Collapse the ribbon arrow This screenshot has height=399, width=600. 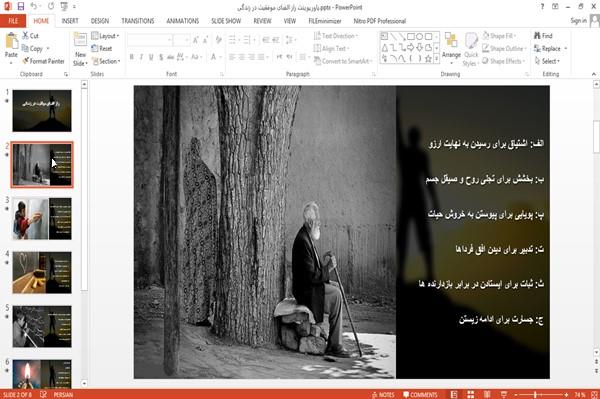tap(594, 74)
